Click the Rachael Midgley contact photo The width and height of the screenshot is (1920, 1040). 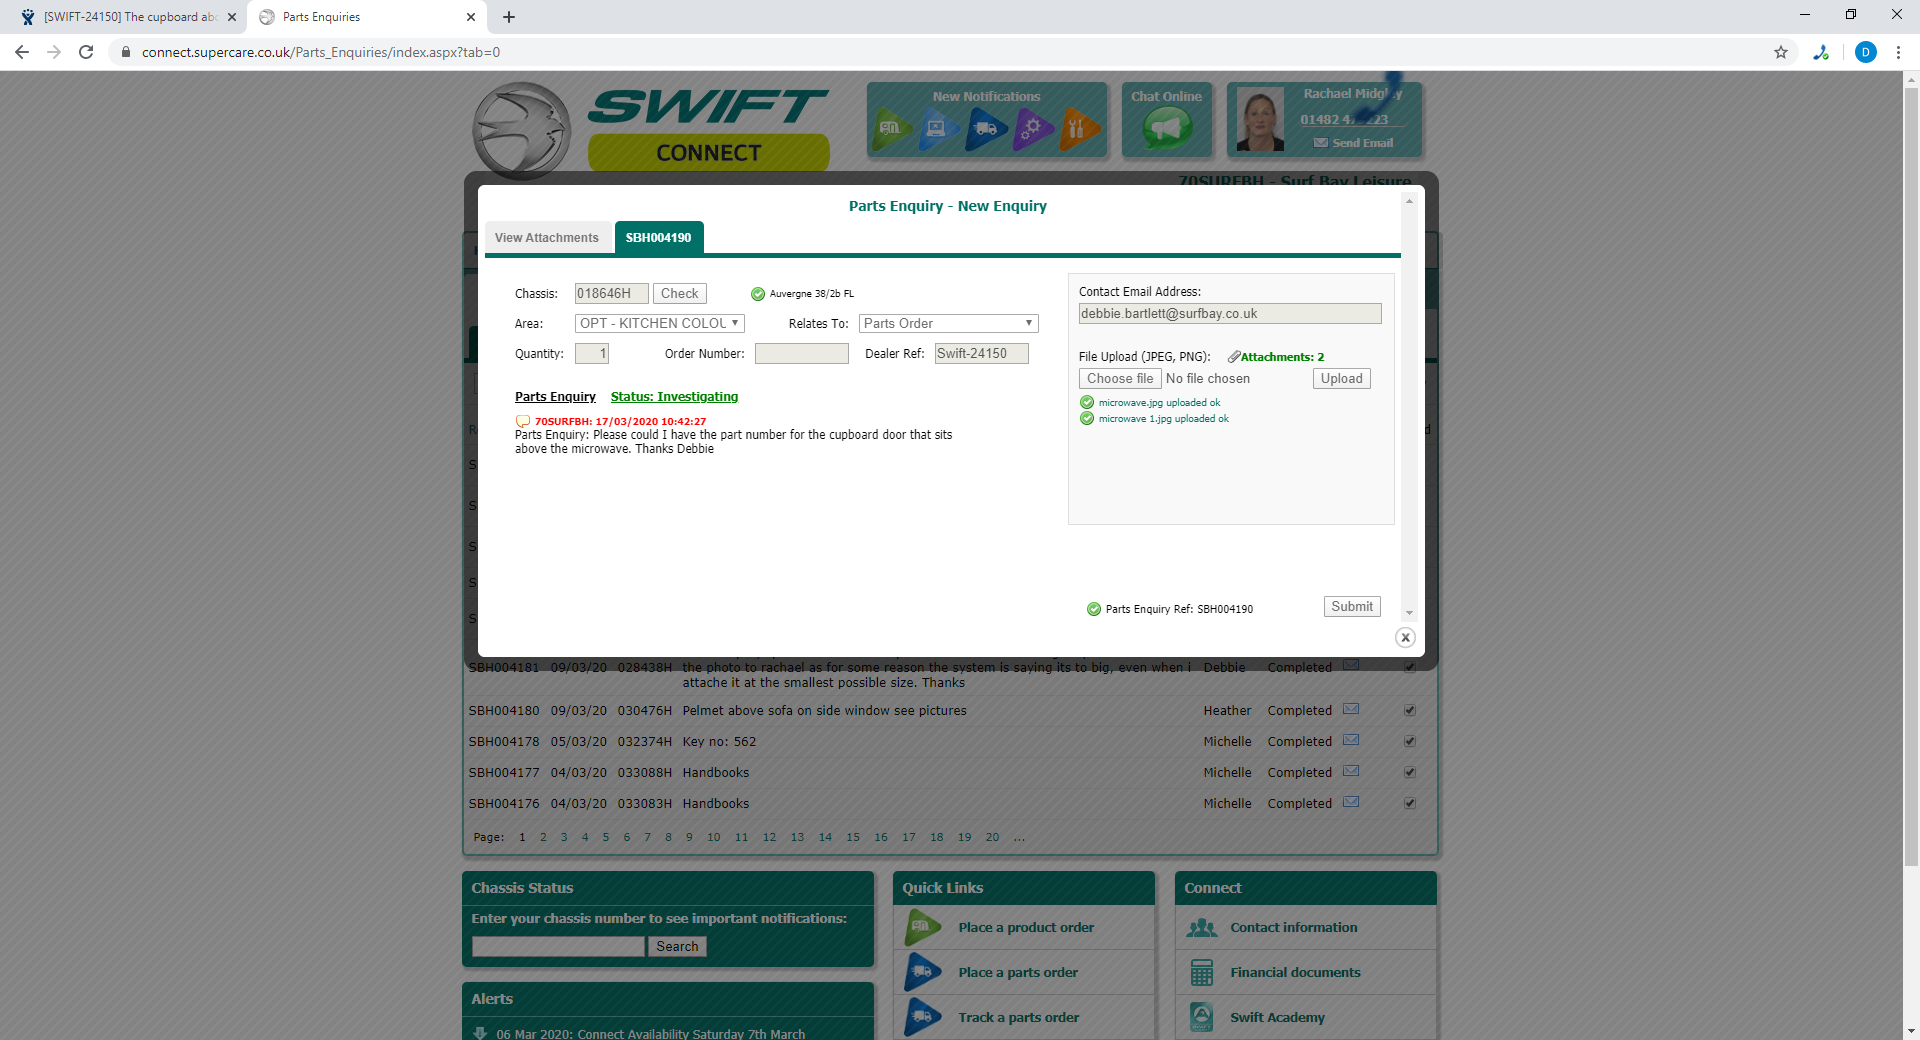1260,120
